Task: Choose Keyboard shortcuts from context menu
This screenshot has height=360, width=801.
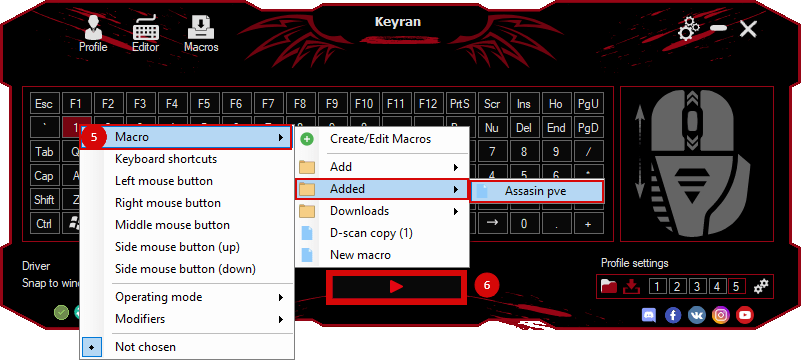Action: coord(187,159)
